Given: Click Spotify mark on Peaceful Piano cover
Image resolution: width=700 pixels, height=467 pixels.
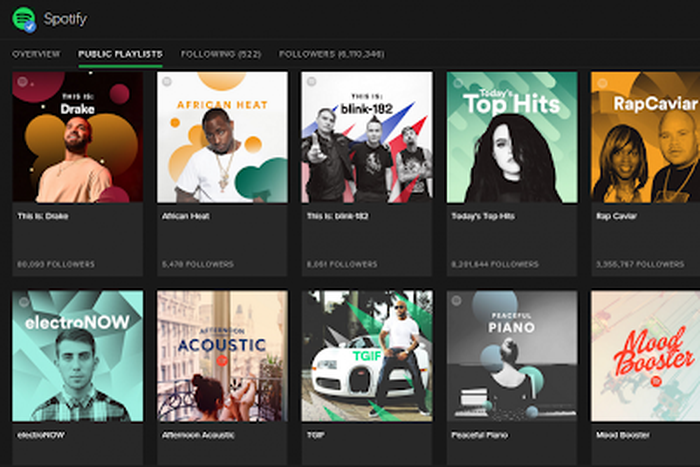Looking at the screenshot, I should coord(456,300).
